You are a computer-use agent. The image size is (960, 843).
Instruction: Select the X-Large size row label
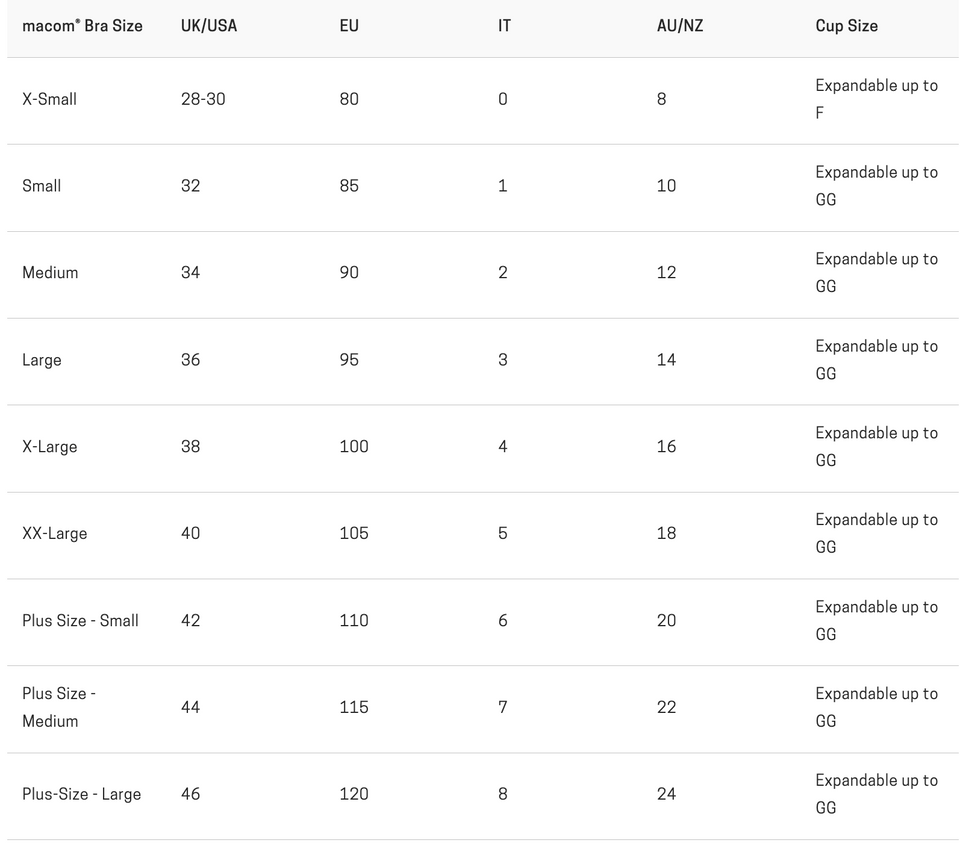click(x=49, y=447)
